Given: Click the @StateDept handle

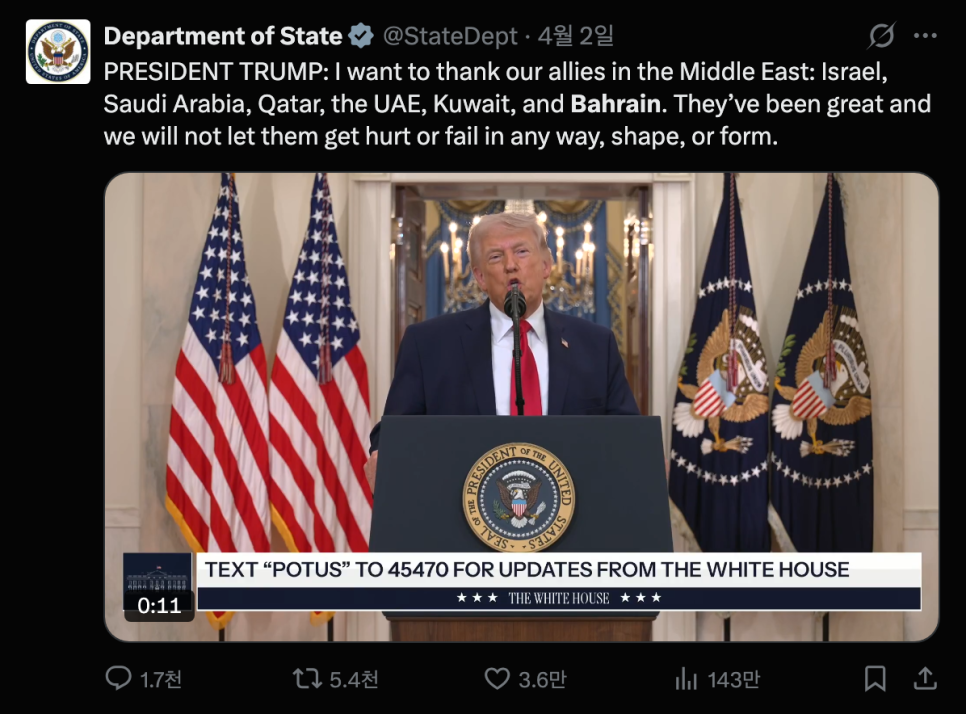Looking at the screenshot, I should 450,37.
